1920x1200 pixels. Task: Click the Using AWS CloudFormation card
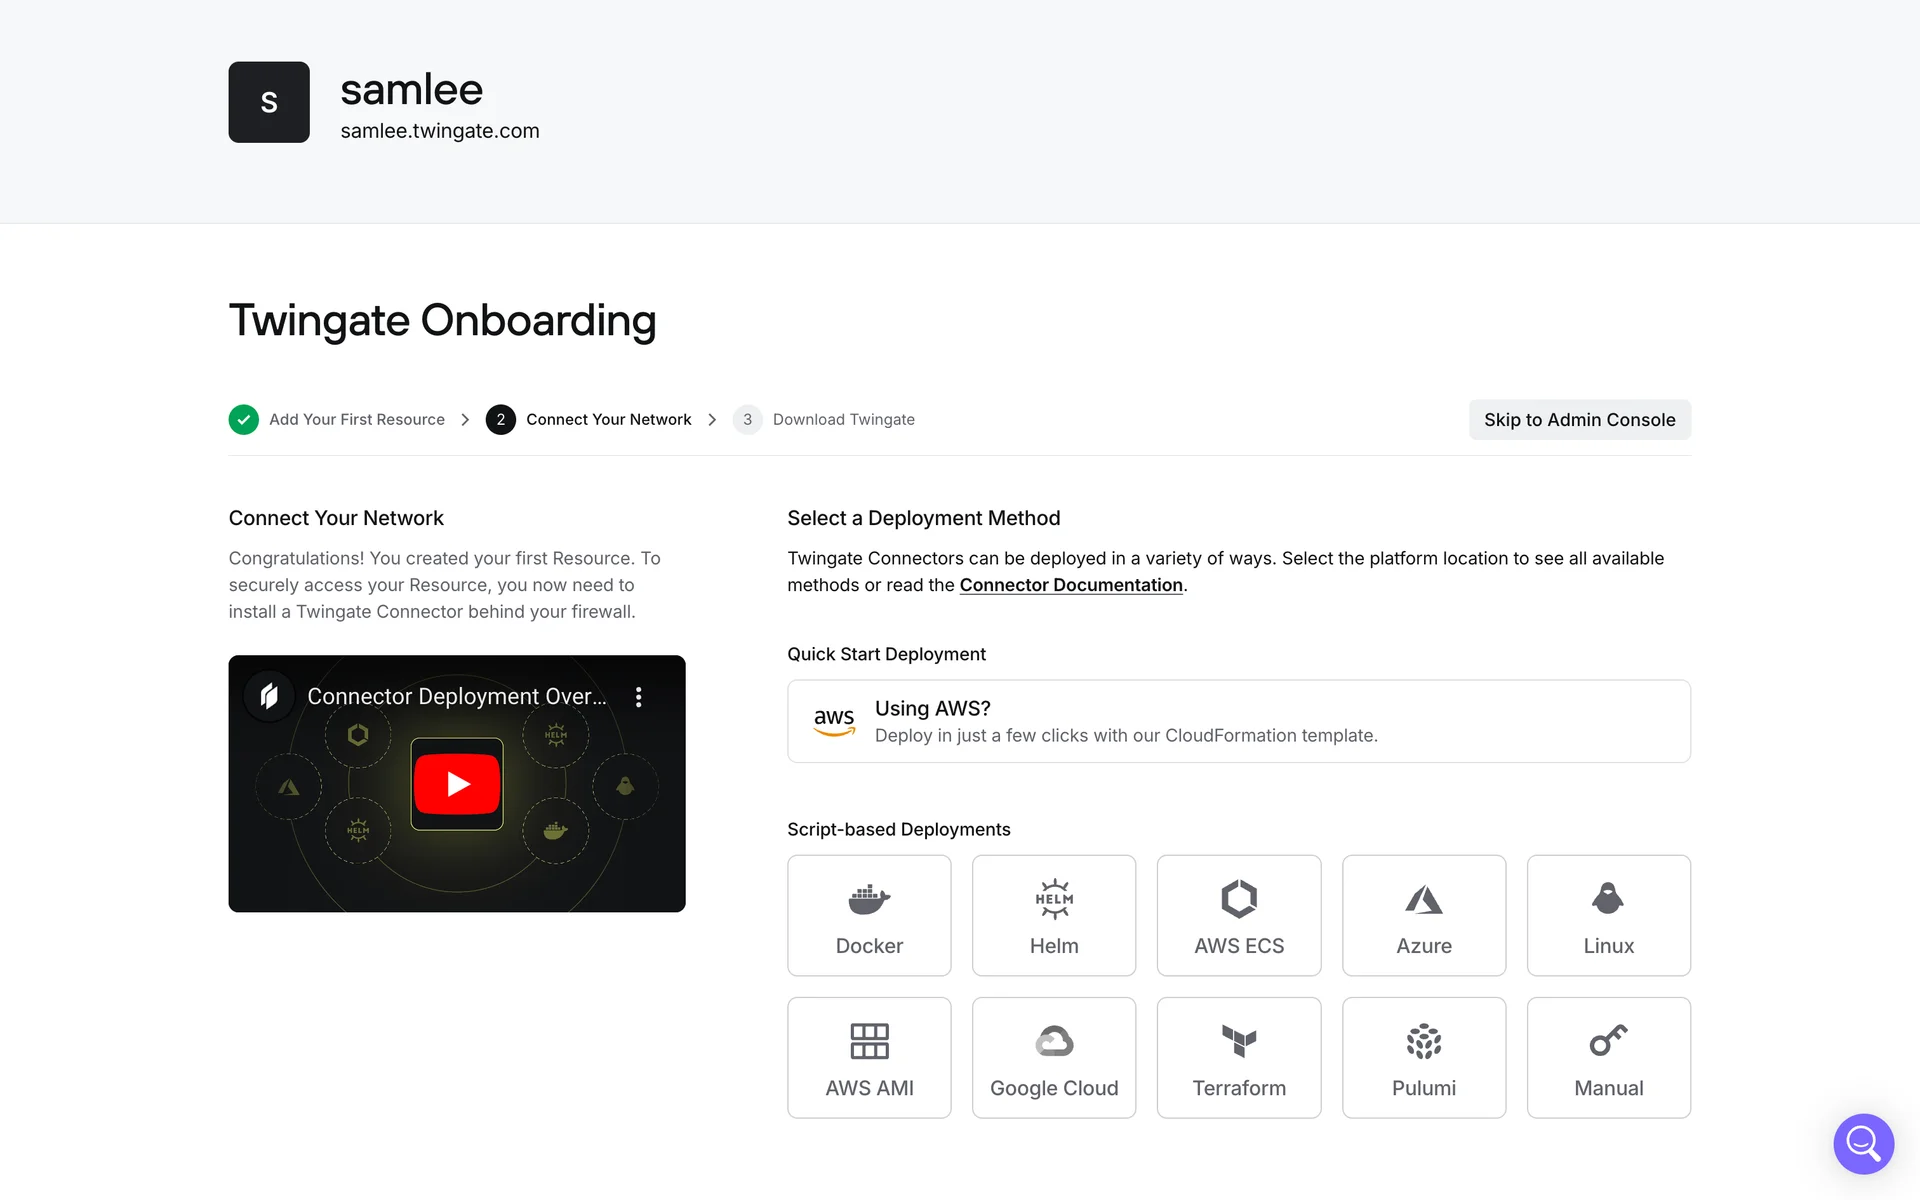(1238, 721)
